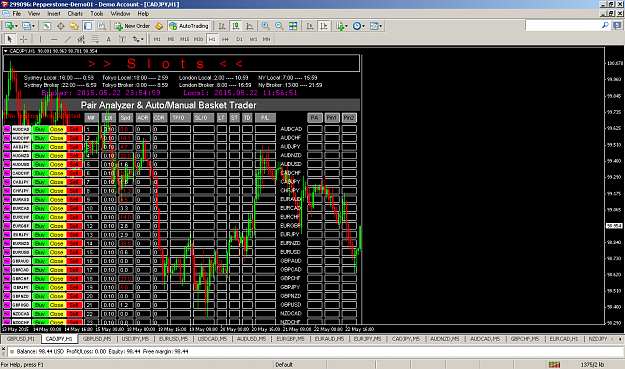
Task: Click the toolbar search input field
Action: coord(563,26)
